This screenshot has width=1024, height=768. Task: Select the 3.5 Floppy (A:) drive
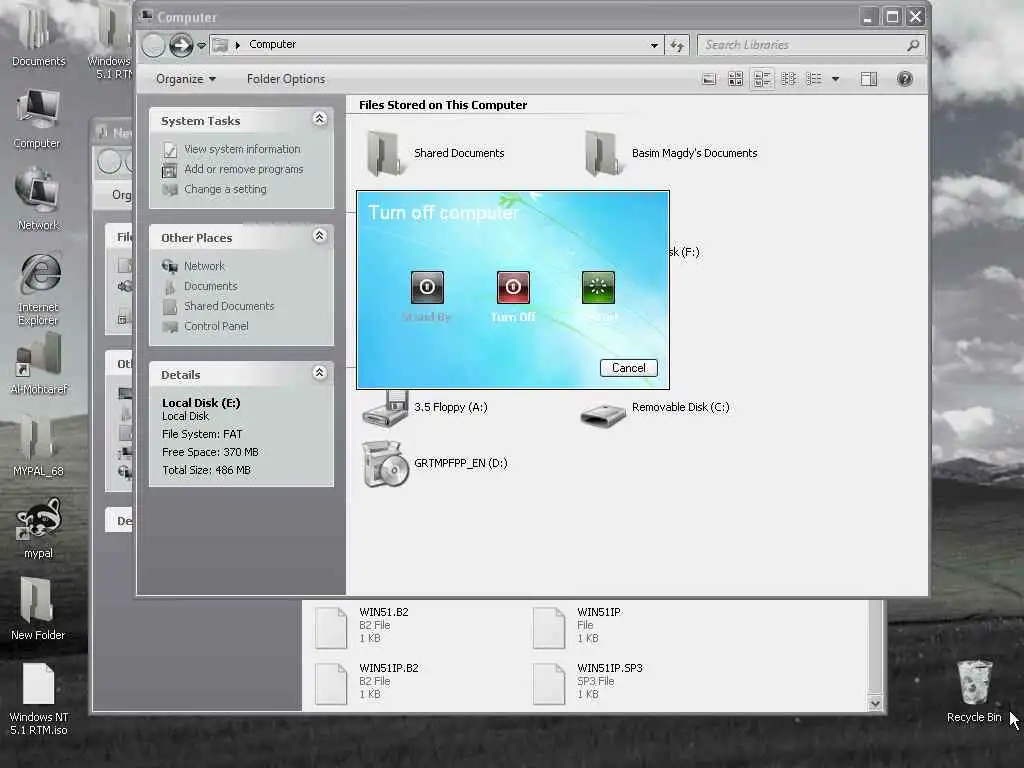coord(425,408)
